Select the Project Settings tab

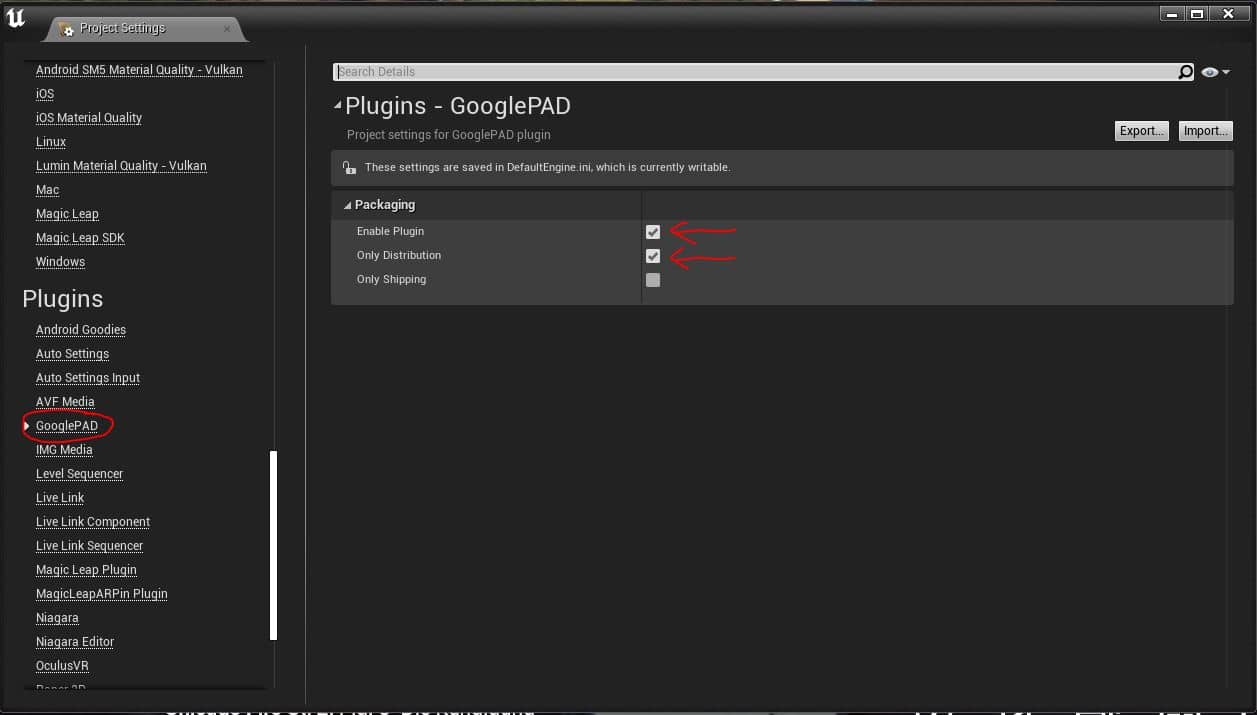pos(122,29)
